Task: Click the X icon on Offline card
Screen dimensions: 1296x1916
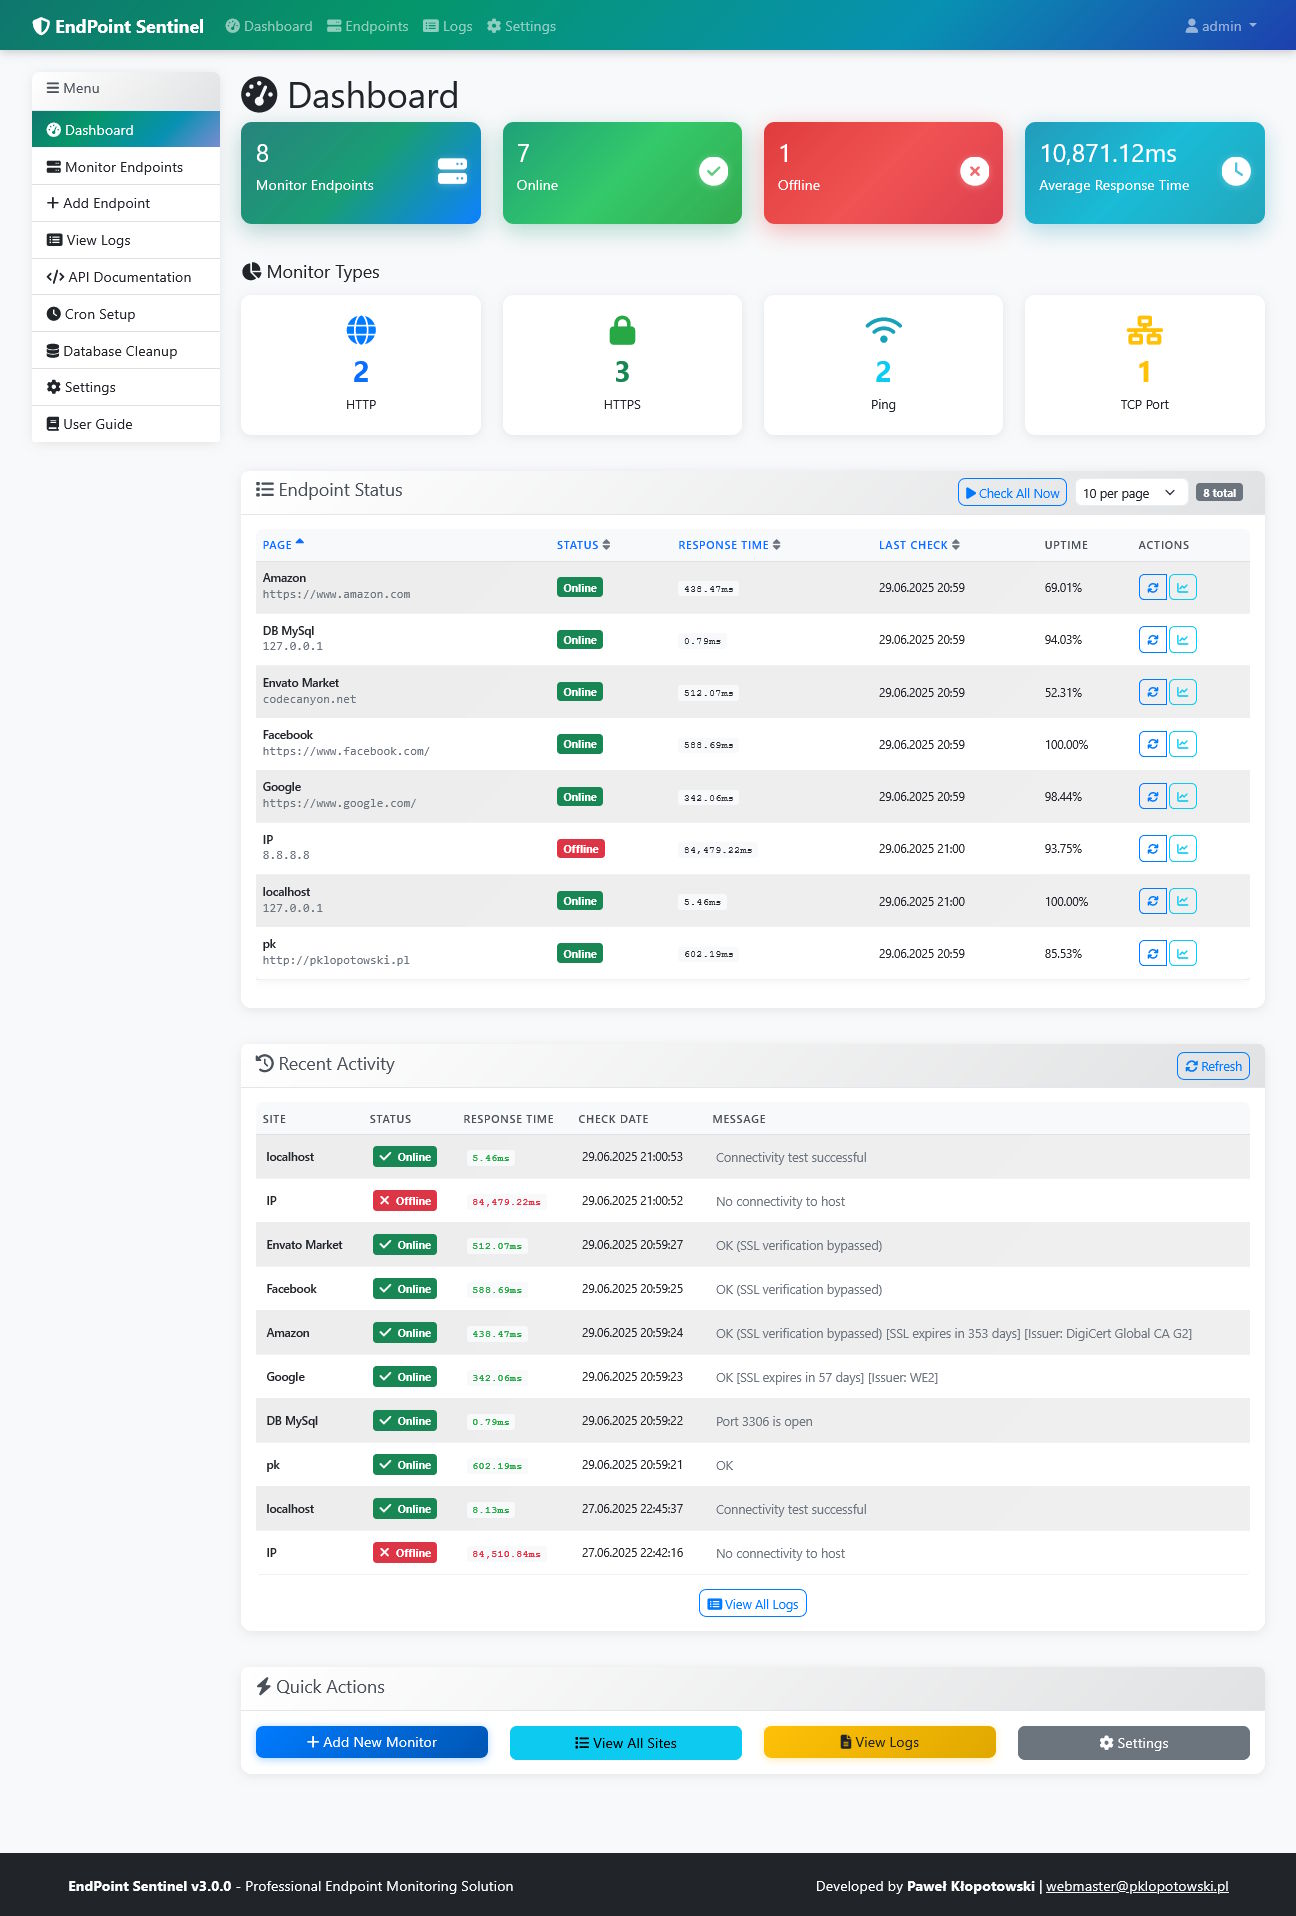Action: [974, 171]
